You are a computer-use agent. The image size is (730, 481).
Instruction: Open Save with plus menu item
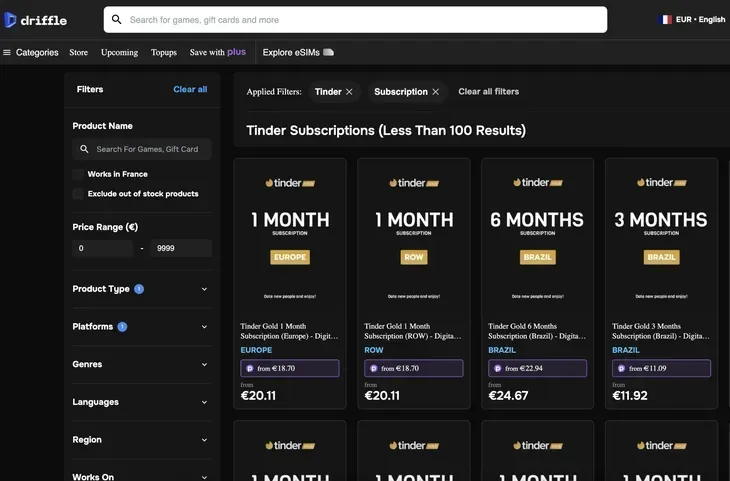[218, 52]
